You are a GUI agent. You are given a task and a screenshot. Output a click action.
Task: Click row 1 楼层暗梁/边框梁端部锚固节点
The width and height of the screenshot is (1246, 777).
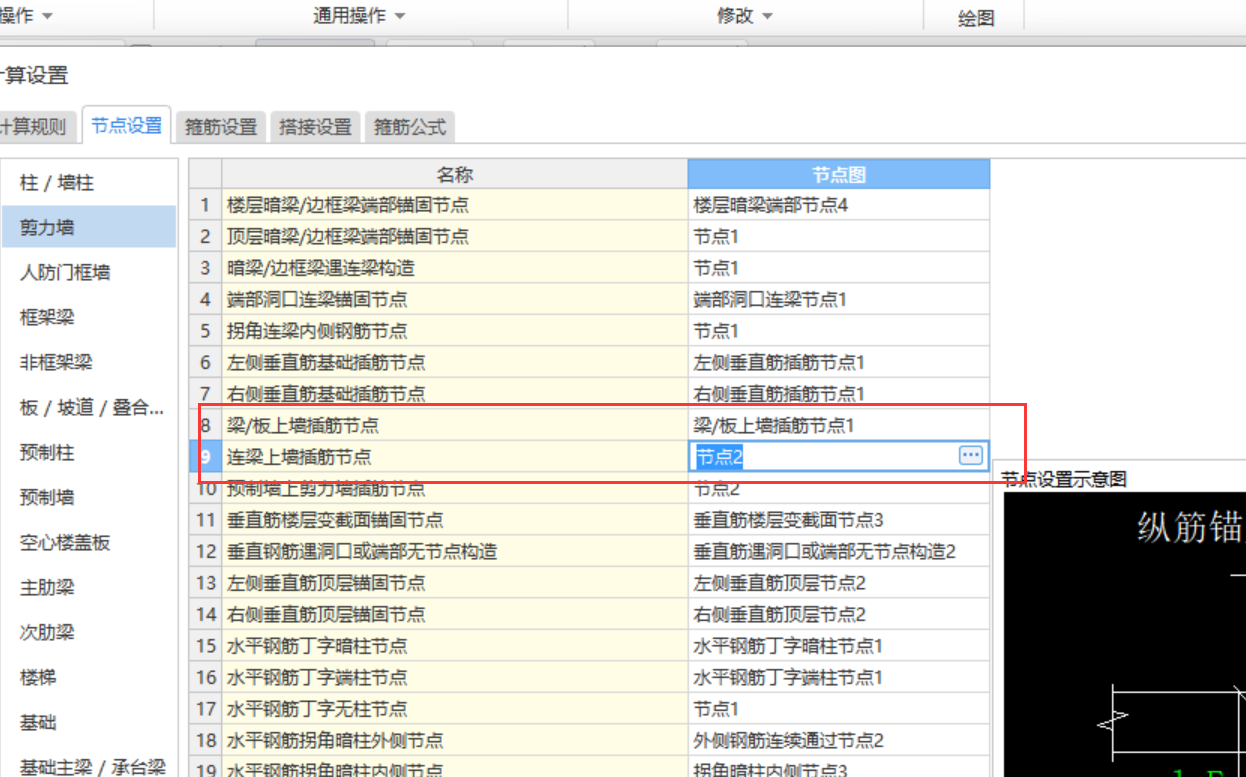[455, 205]
